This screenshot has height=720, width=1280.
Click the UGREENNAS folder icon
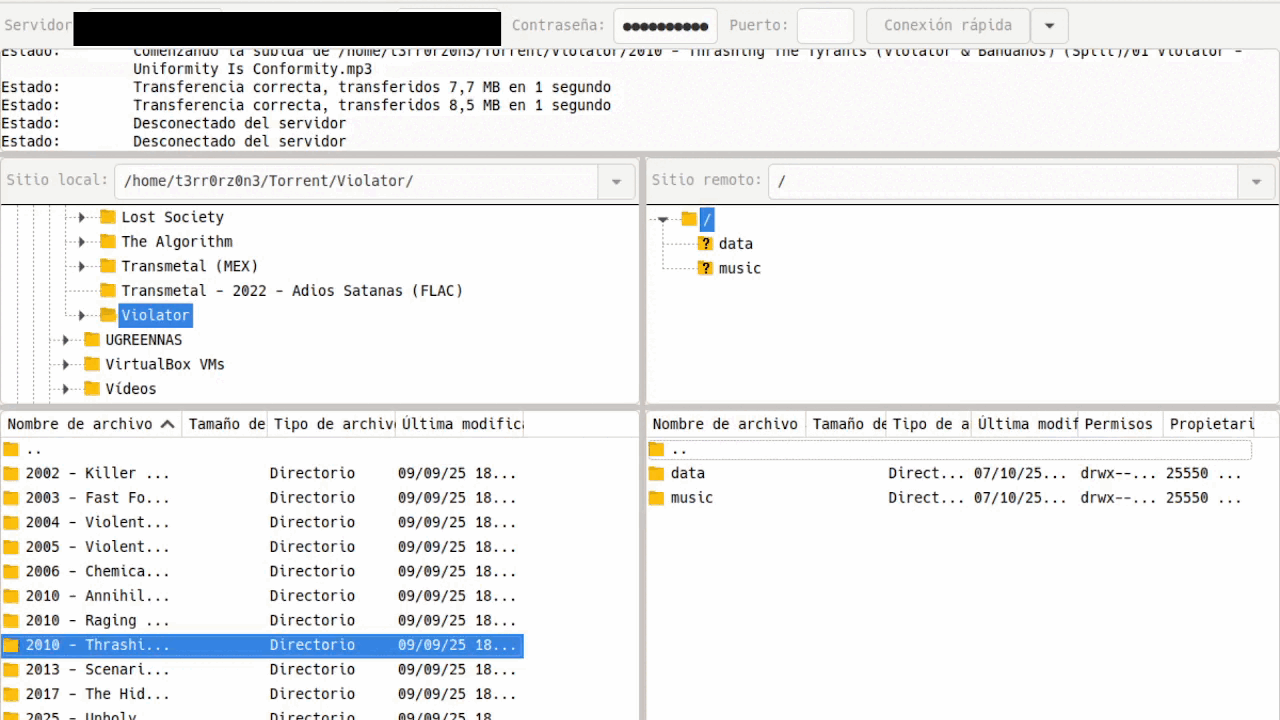point(92,340)
